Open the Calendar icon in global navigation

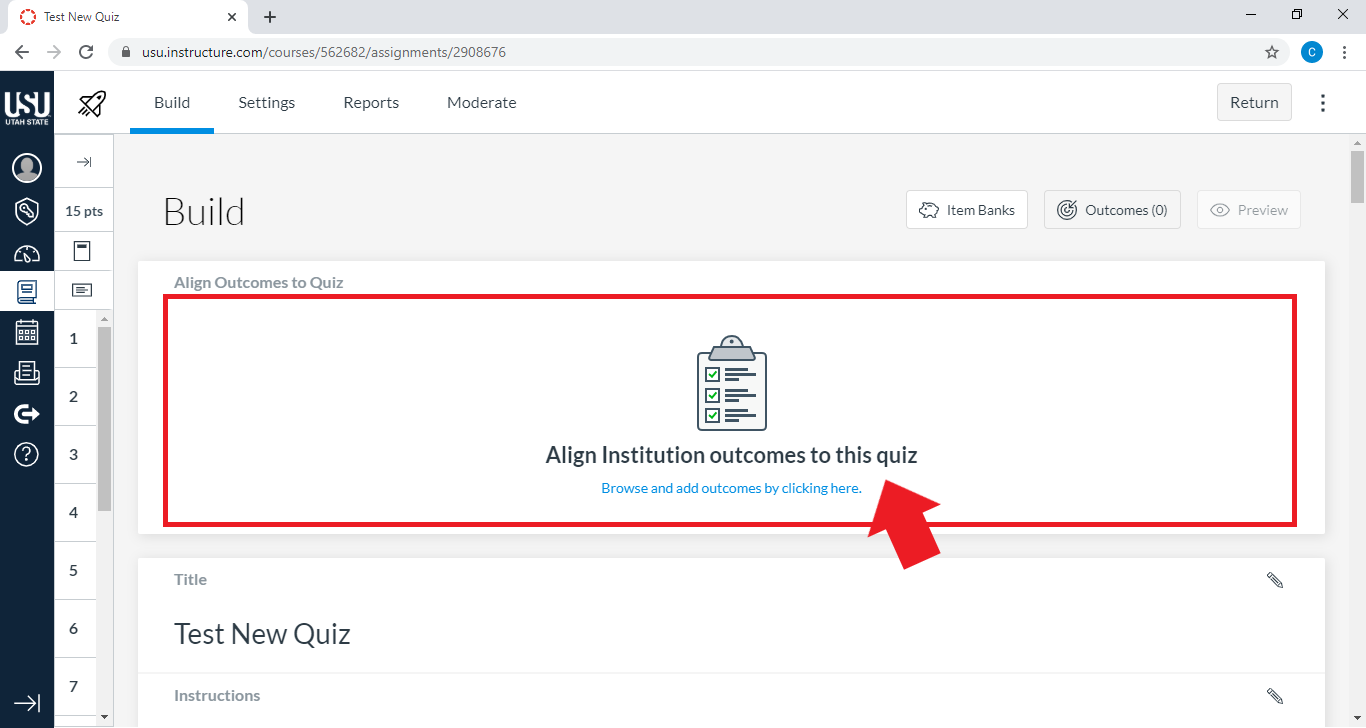27,332
